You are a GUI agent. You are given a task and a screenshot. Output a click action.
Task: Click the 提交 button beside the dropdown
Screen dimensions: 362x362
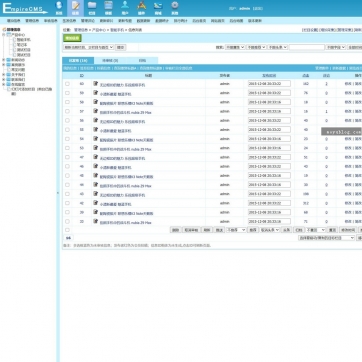coord(120,47)
